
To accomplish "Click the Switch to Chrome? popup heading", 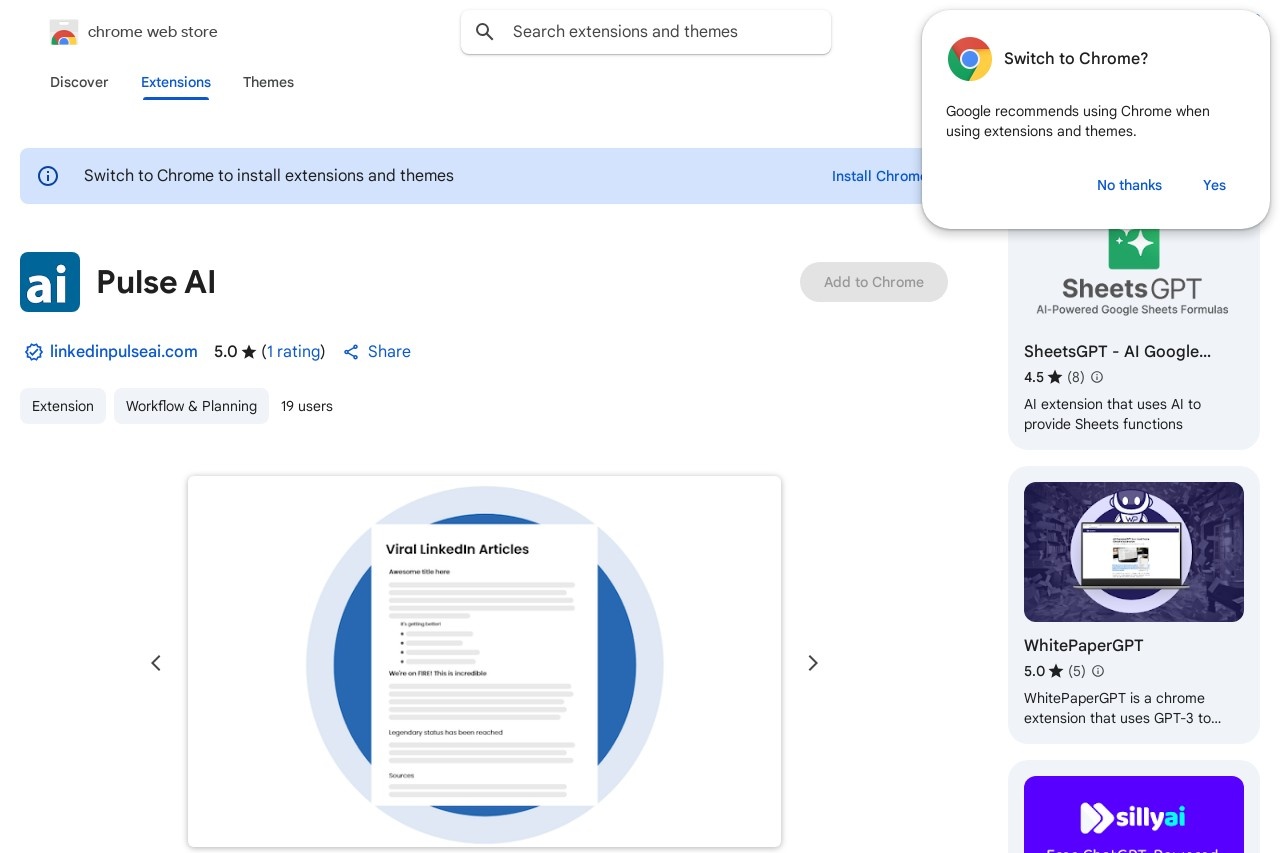I will (x=1076, y=59).
